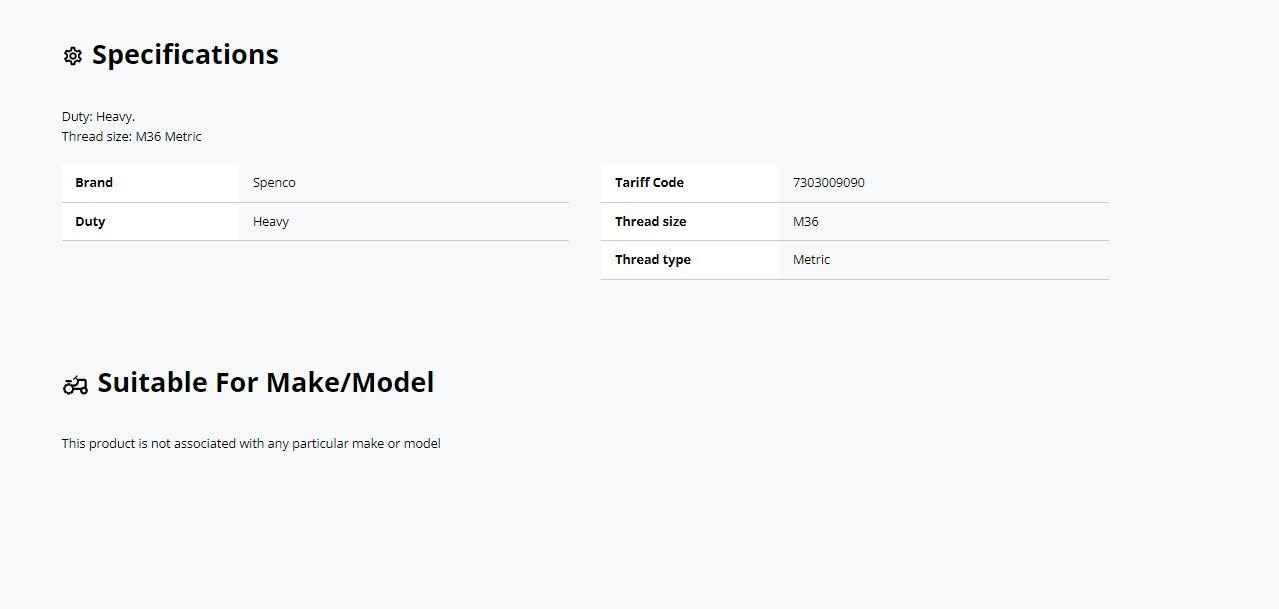Click the 'Duty: Heavy.' summary text
The image size is (1279, 609).
pyautogui.click(x=99, y=117)
